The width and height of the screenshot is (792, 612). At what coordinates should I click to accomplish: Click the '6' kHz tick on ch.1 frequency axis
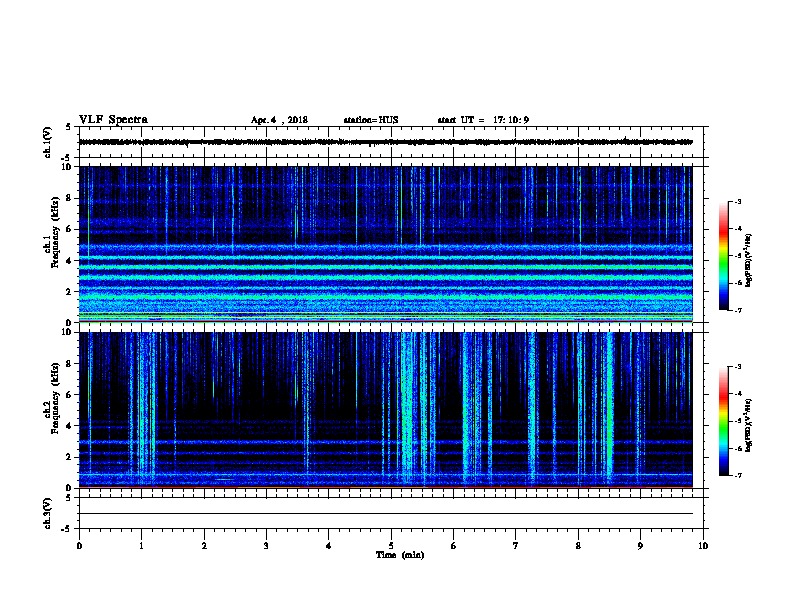[68, 229]
